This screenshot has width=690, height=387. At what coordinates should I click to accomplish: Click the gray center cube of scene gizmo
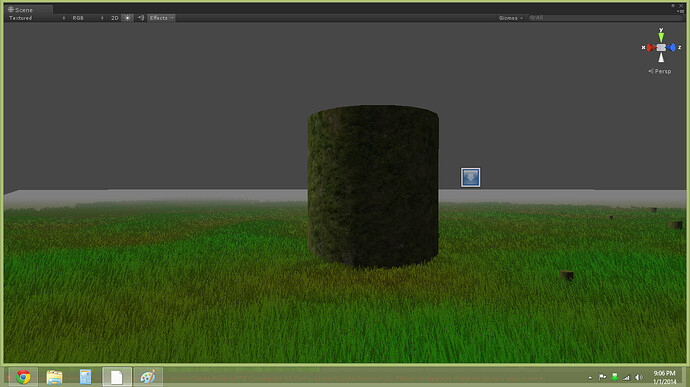click(x=661, y=48)
